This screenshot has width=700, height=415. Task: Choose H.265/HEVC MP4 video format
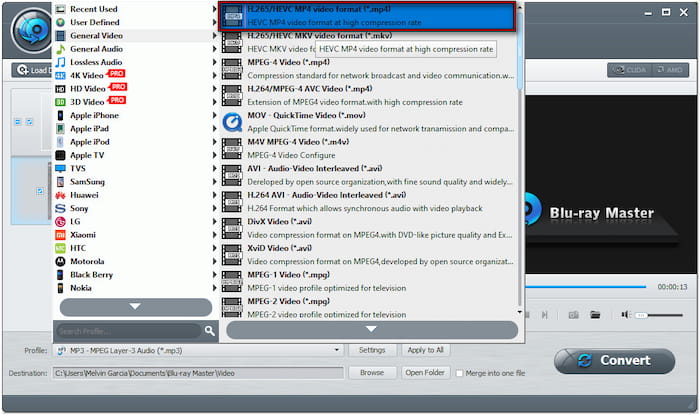point(367,16)
